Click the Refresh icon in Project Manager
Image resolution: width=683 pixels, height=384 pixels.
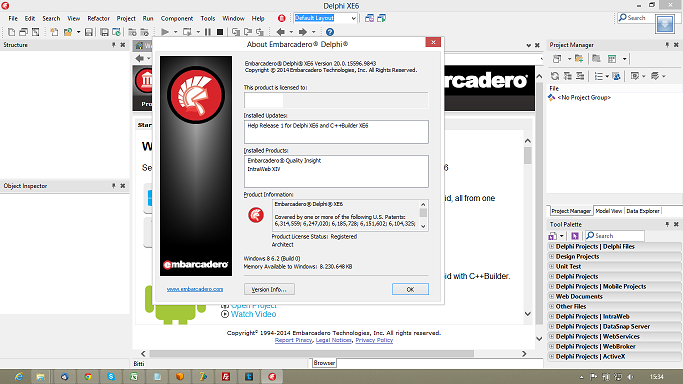[x=555, y=76]
